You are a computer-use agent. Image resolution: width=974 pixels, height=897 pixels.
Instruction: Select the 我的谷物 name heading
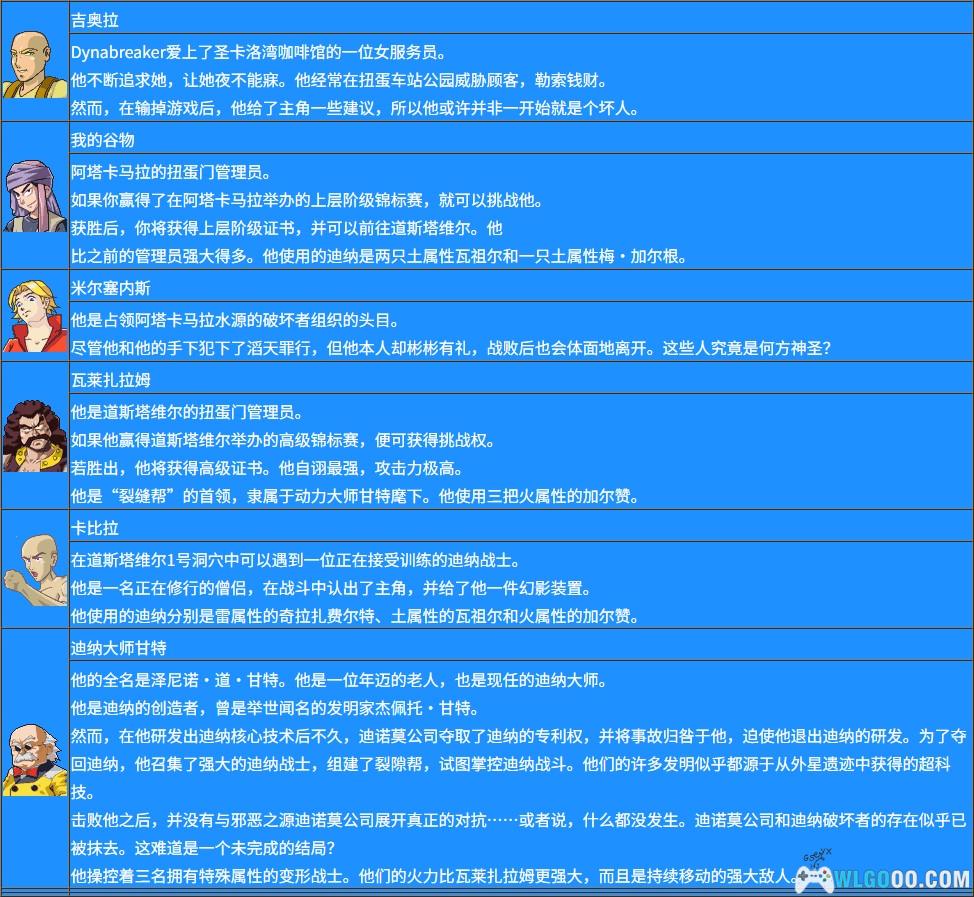pos(102,140)
